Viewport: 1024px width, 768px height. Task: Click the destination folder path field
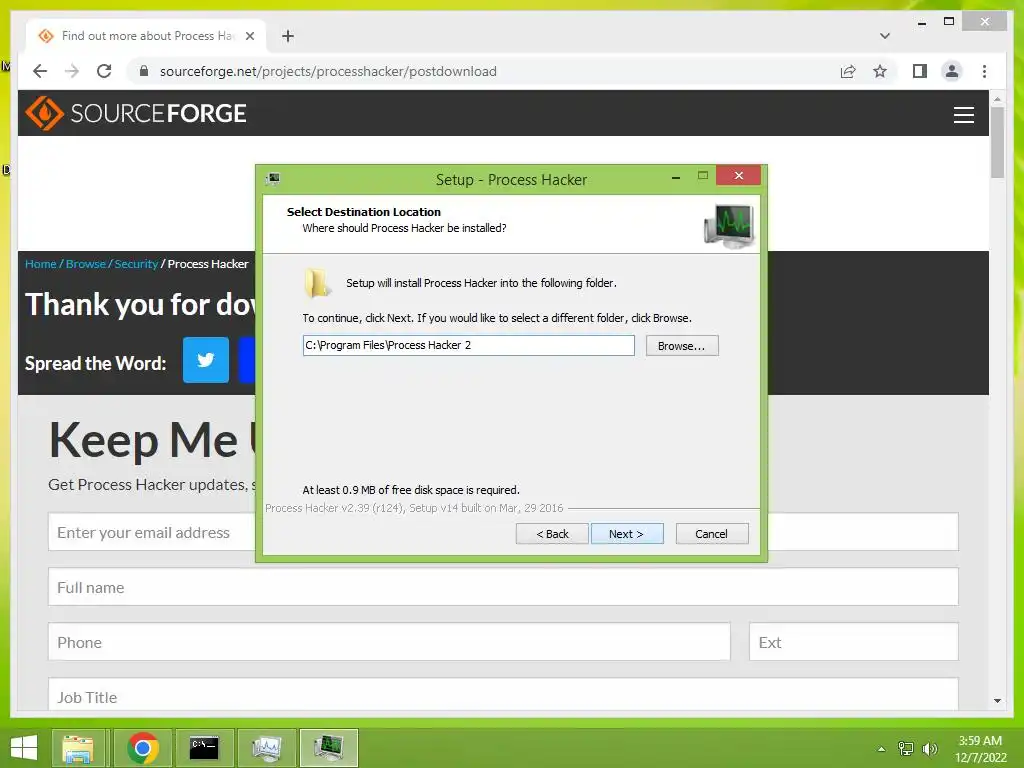468,345
